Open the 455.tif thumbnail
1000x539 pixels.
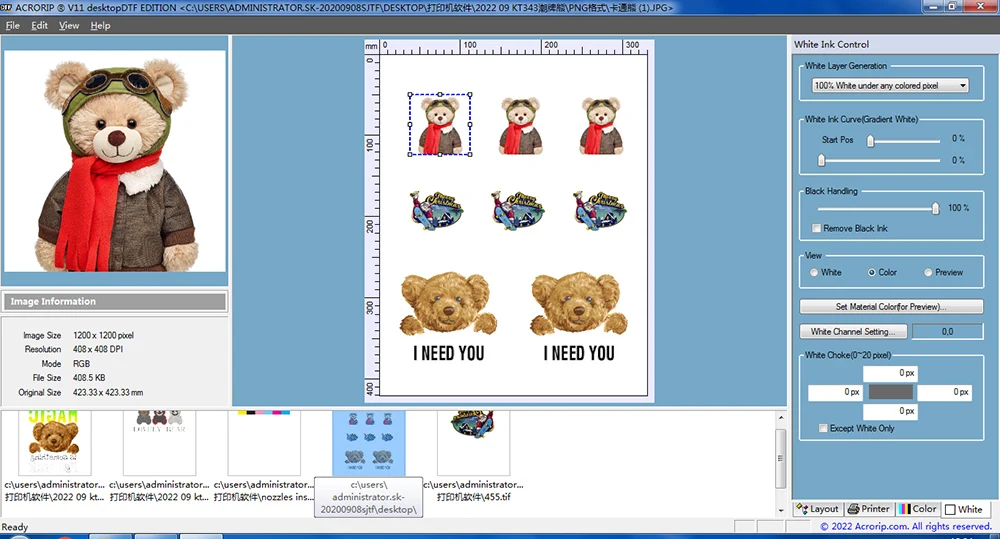(473, 443)
